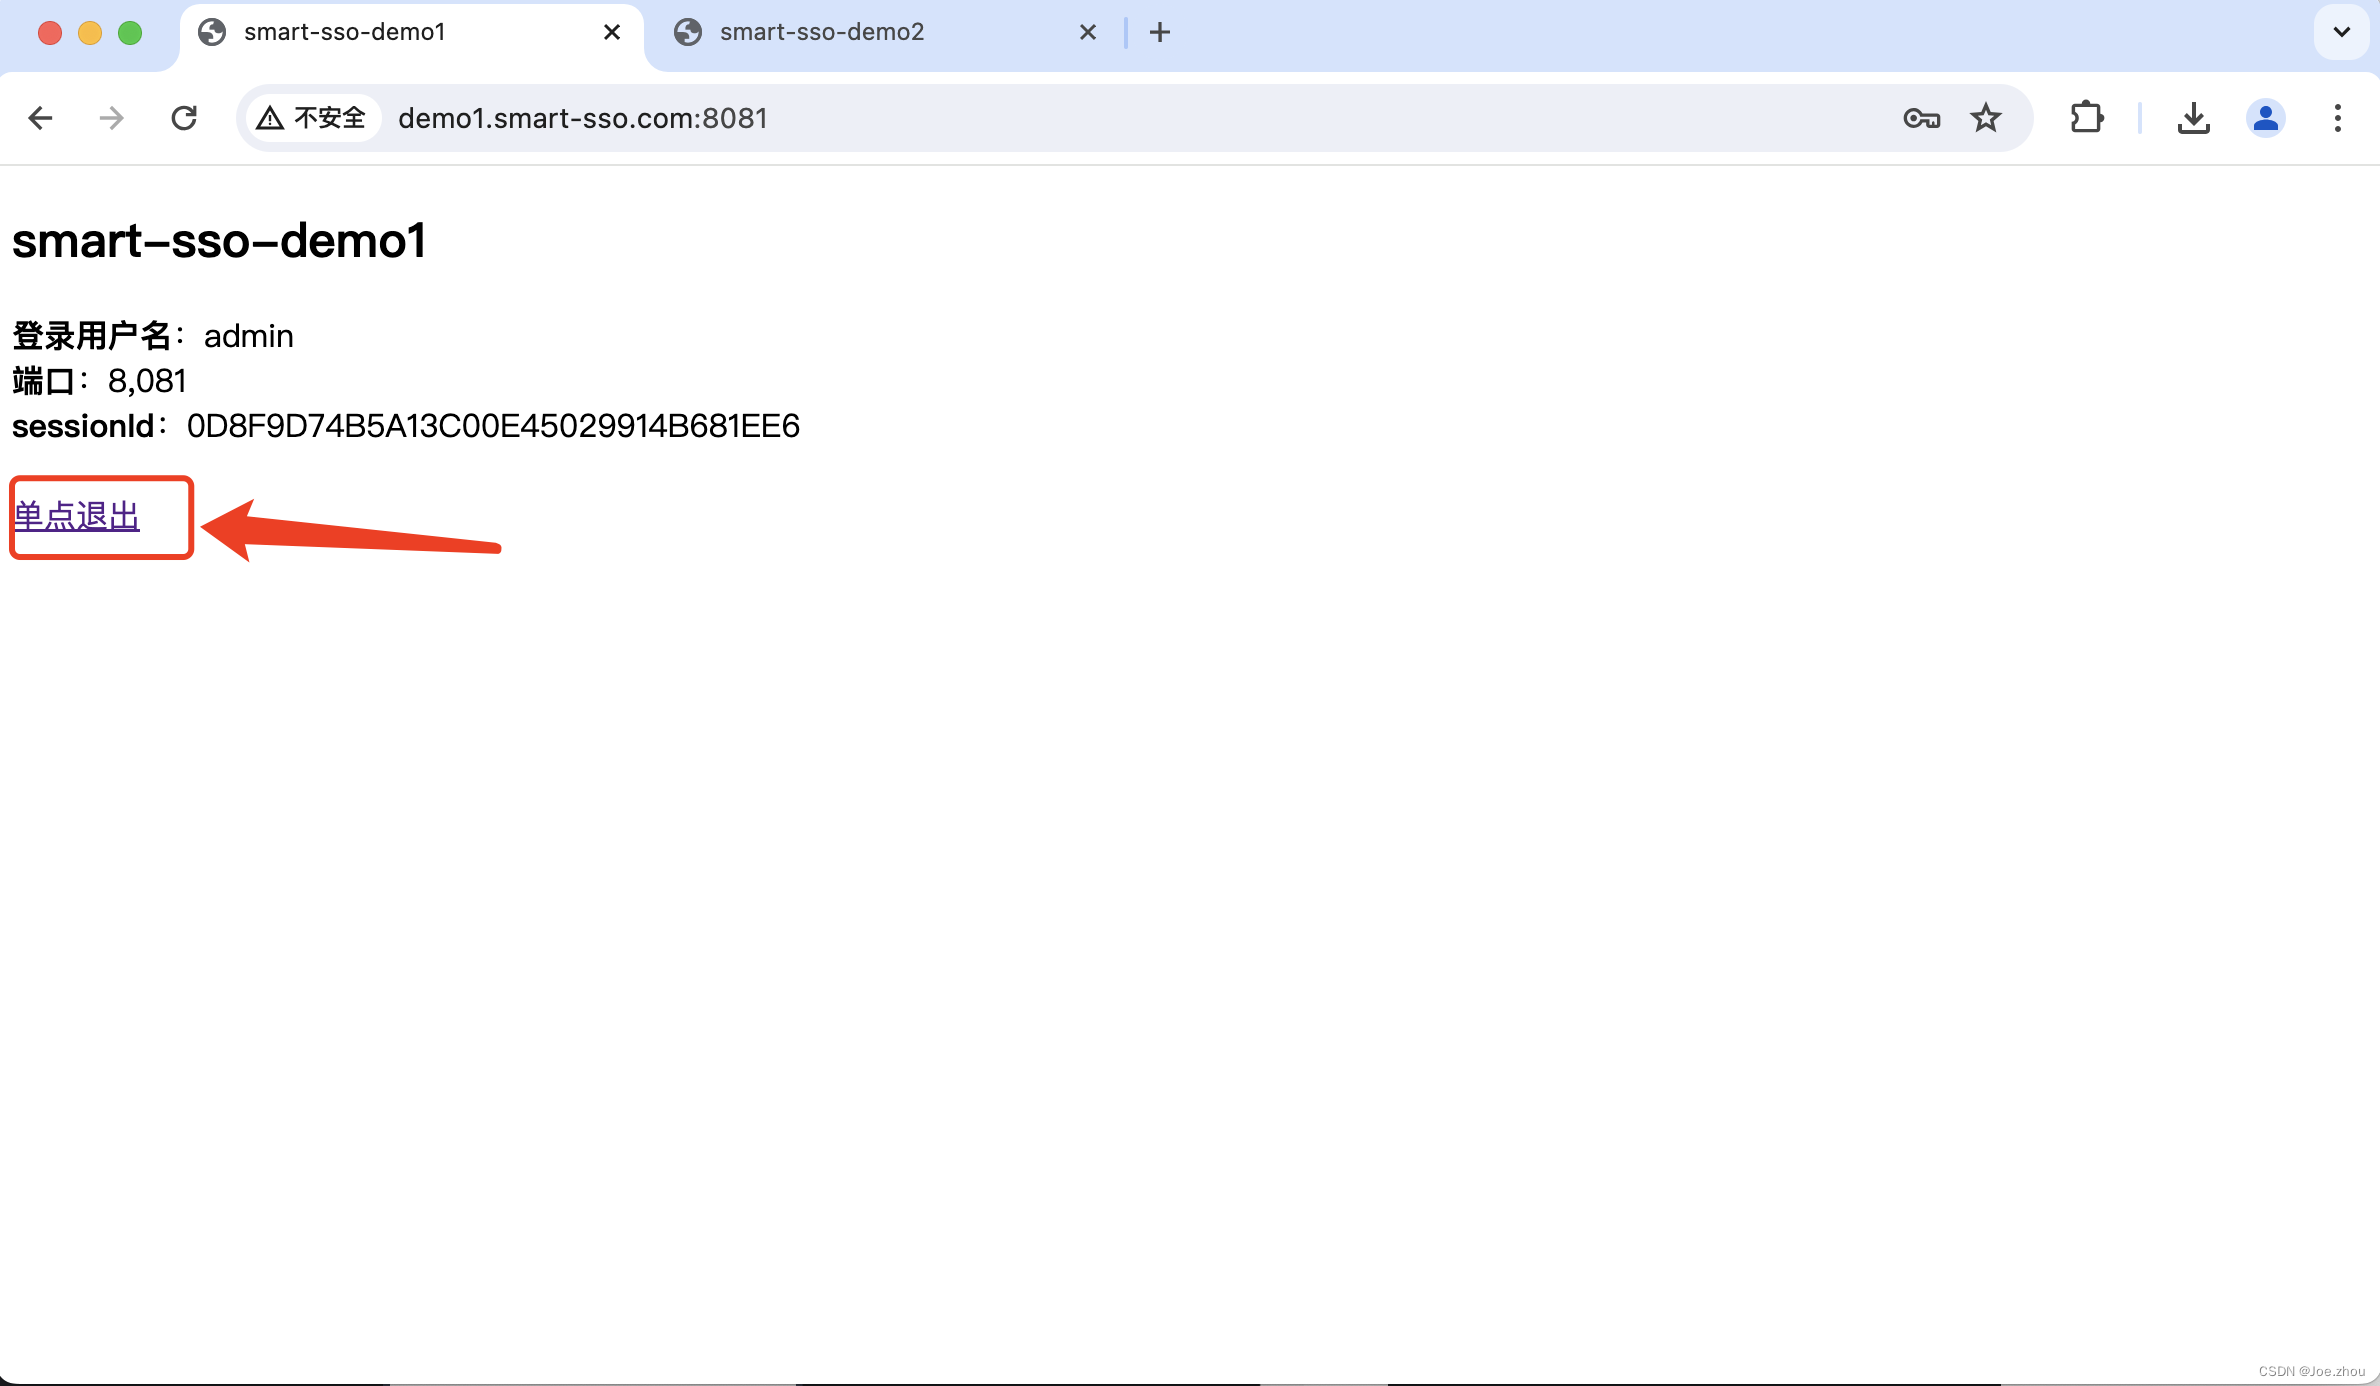Viewport: 2380px width, 1386px height.
Task: Bookmark this page with the star
Action: [1986, 118]
